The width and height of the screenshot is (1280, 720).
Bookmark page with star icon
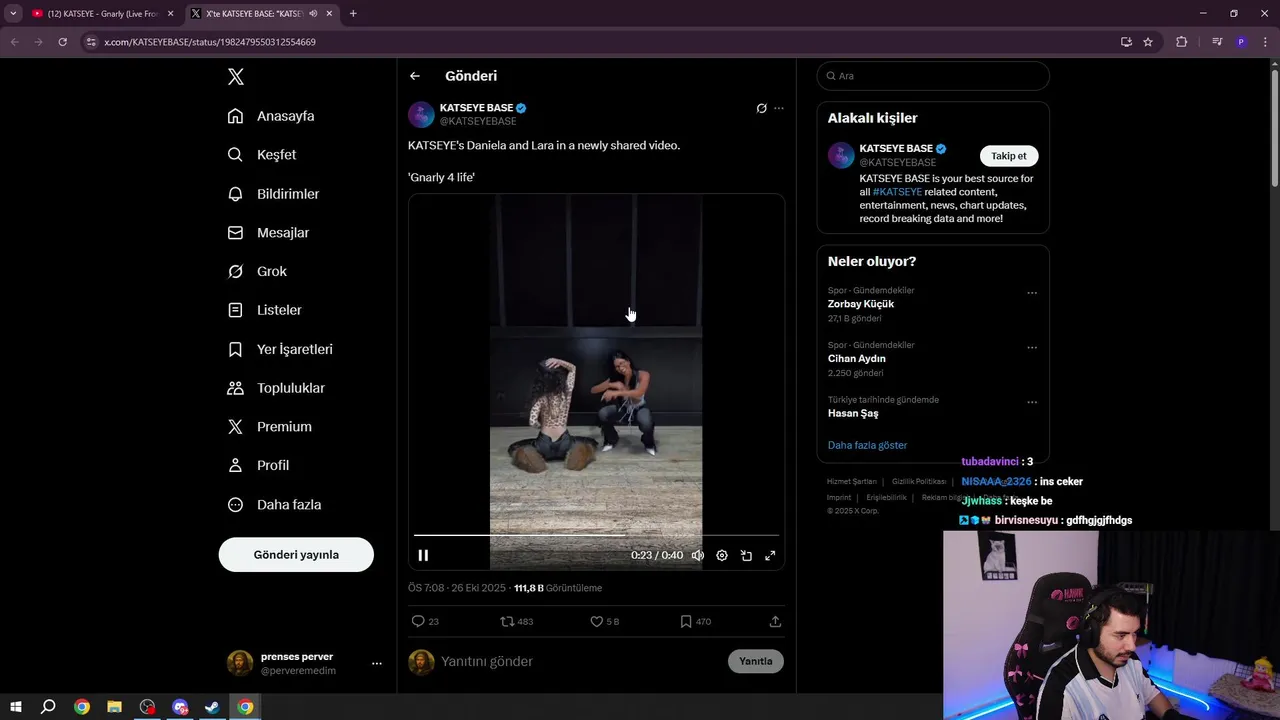tap(1148, 42)
